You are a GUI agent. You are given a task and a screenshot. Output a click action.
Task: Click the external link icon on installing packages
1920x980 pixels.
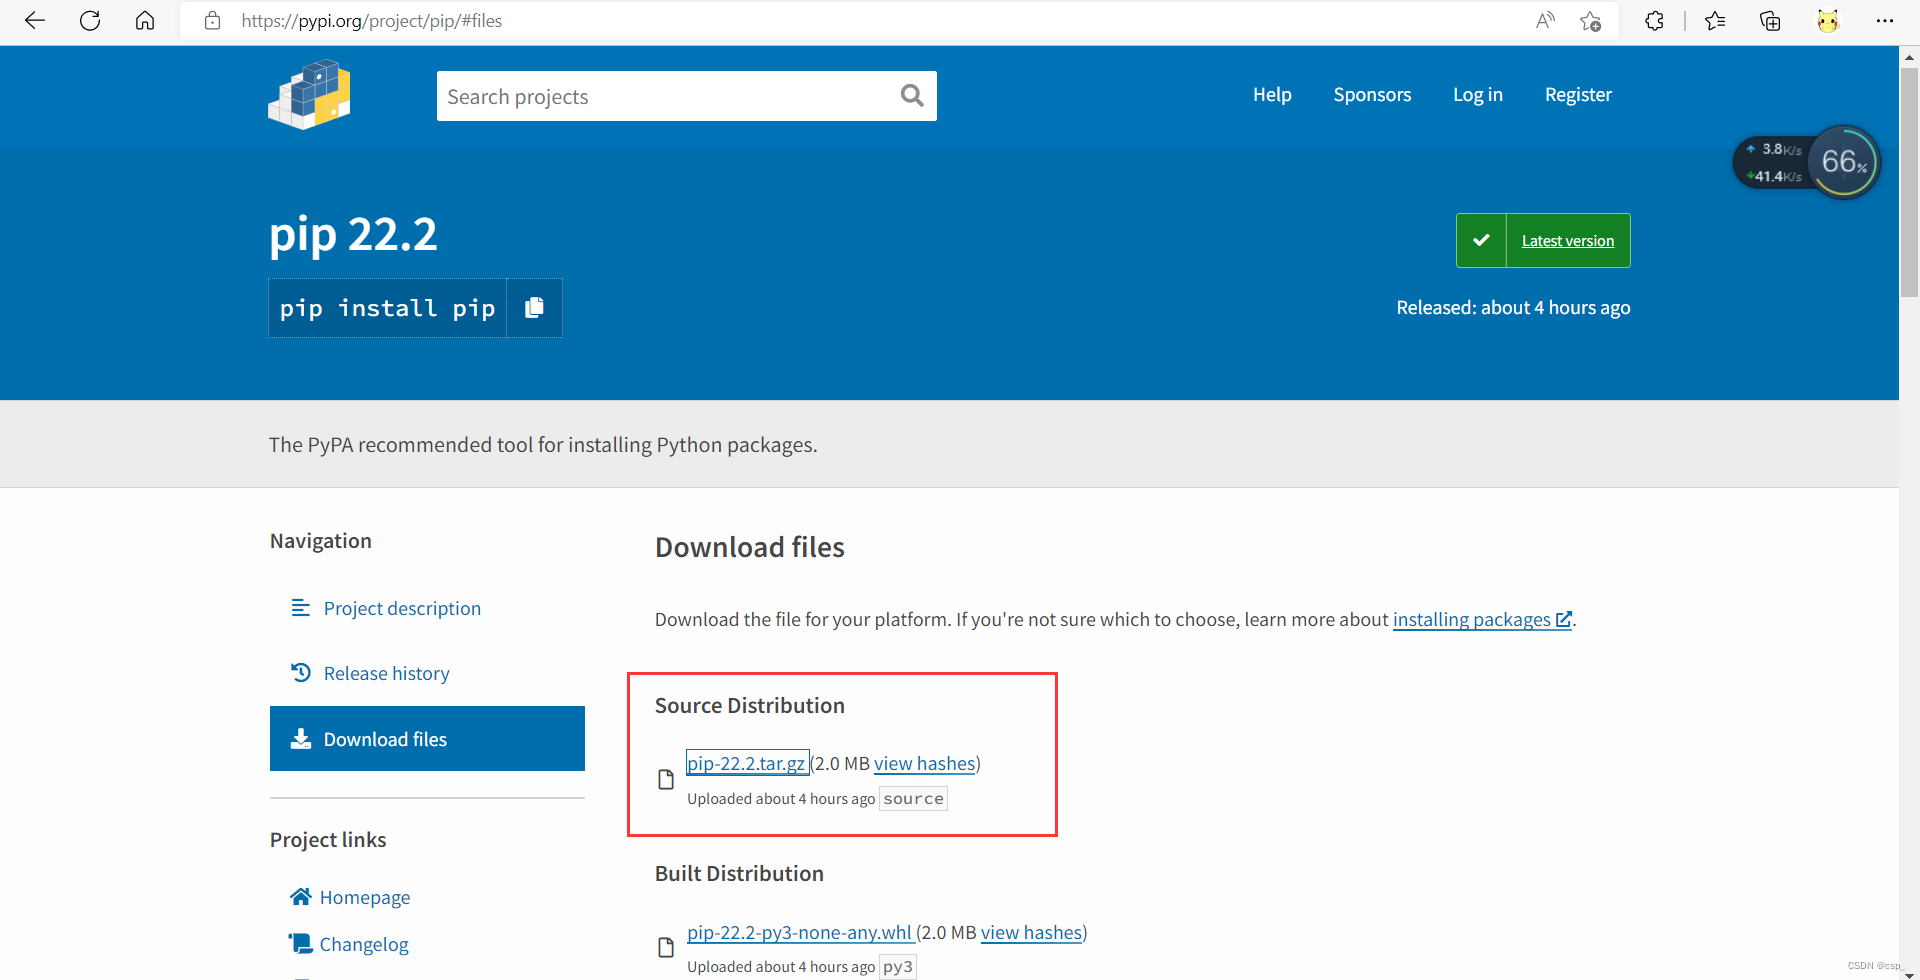tap(1563, 619)
